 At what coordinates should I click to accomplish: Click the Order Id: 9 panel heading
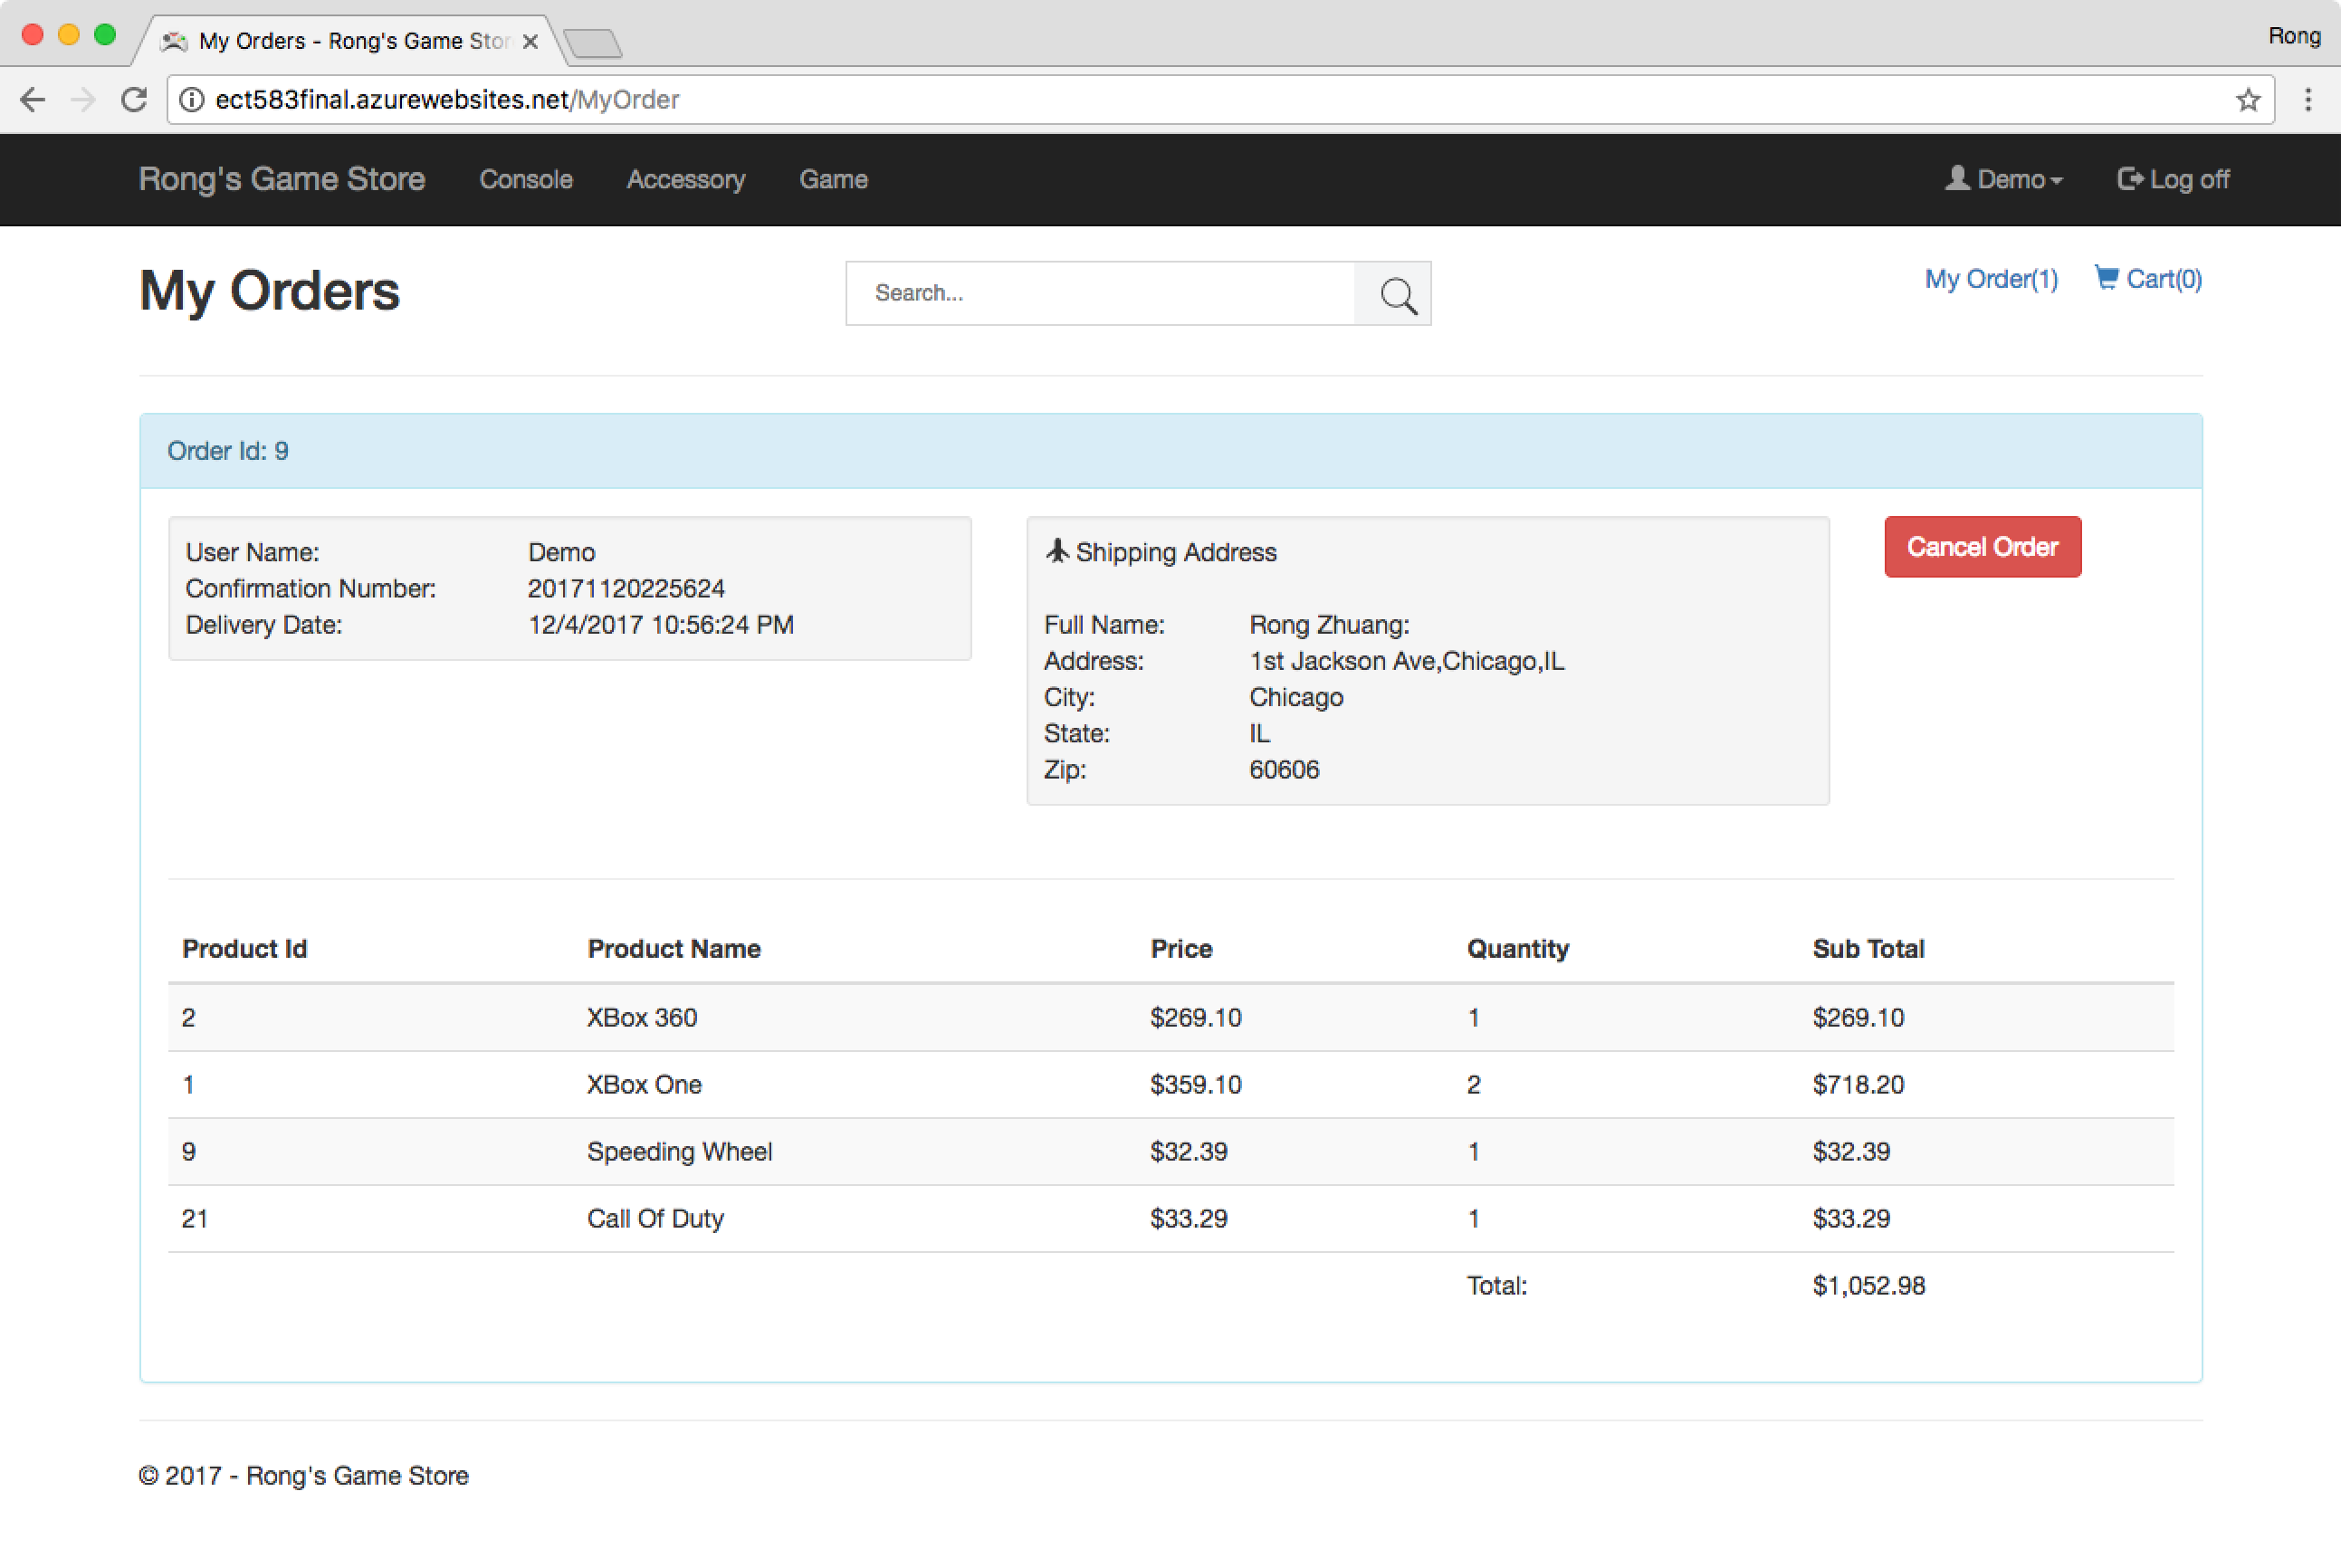(x=1170, y=451)
